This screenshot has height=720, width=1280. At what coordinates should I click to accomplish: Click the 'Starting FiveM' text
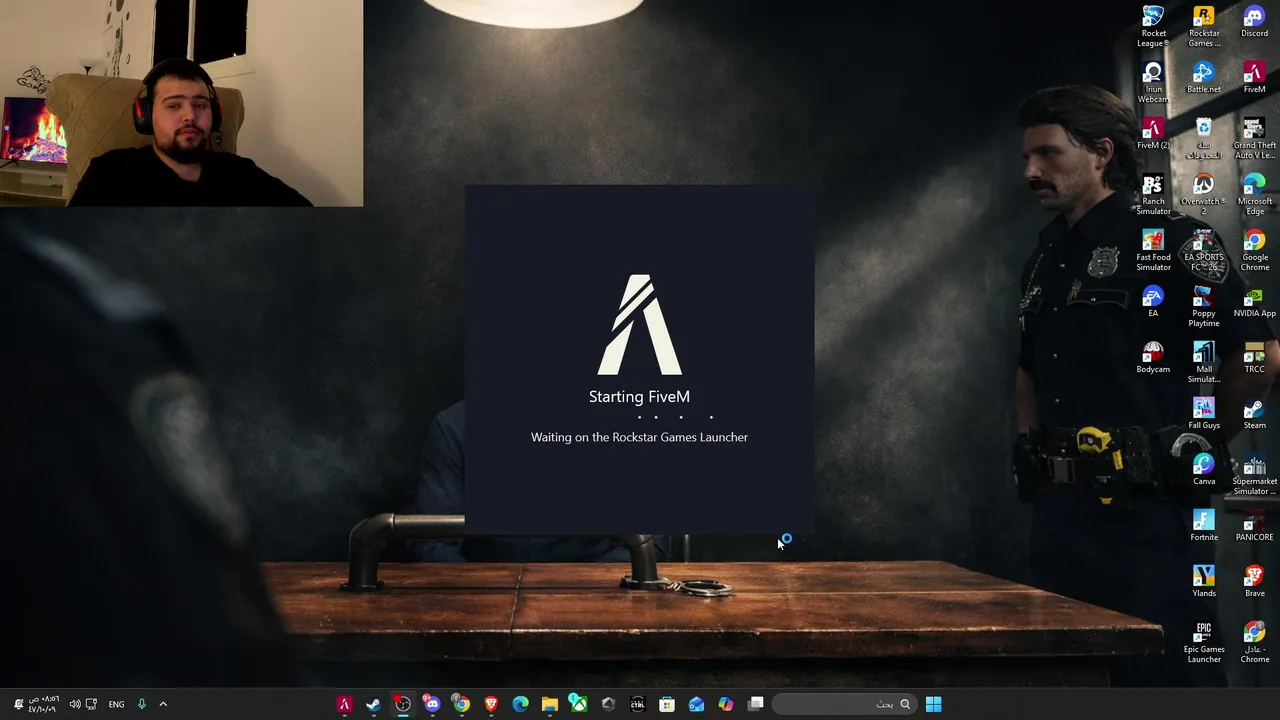tap(639, 396)
